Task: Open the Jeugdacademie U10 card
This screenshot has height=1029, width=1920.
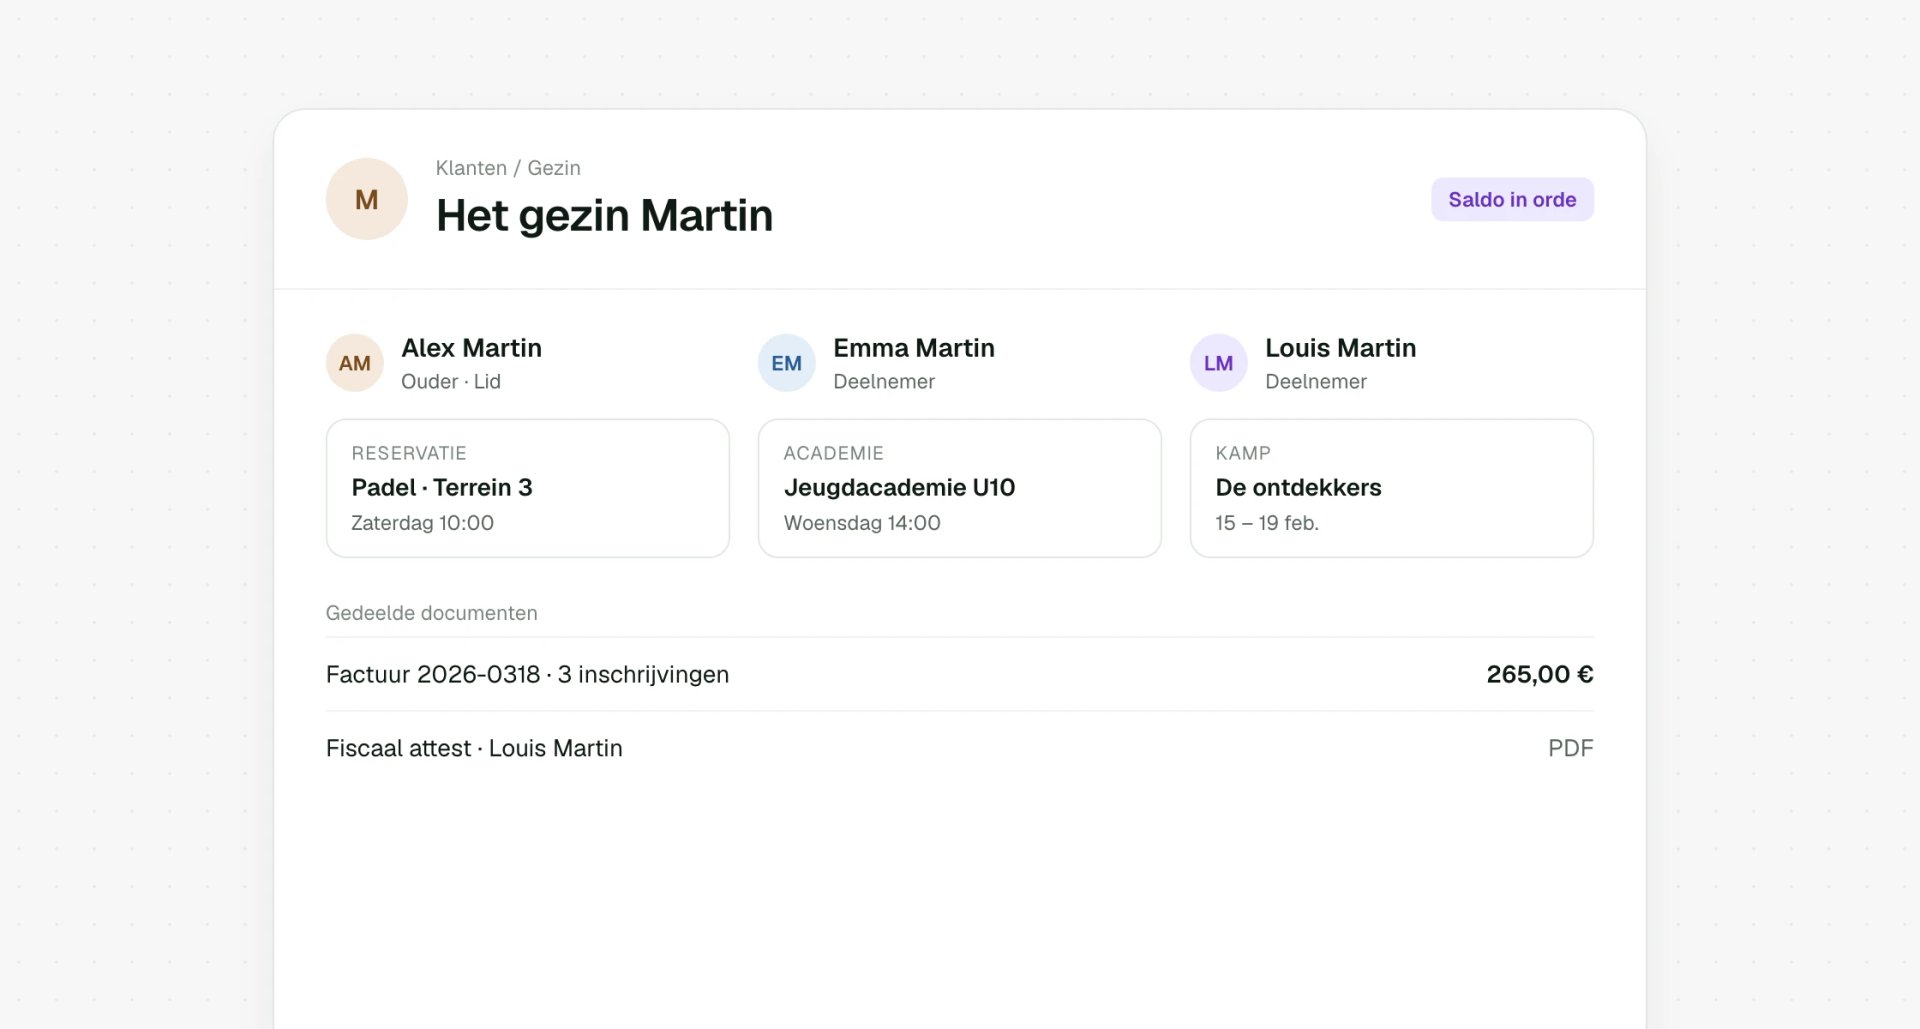Action: 960,488
